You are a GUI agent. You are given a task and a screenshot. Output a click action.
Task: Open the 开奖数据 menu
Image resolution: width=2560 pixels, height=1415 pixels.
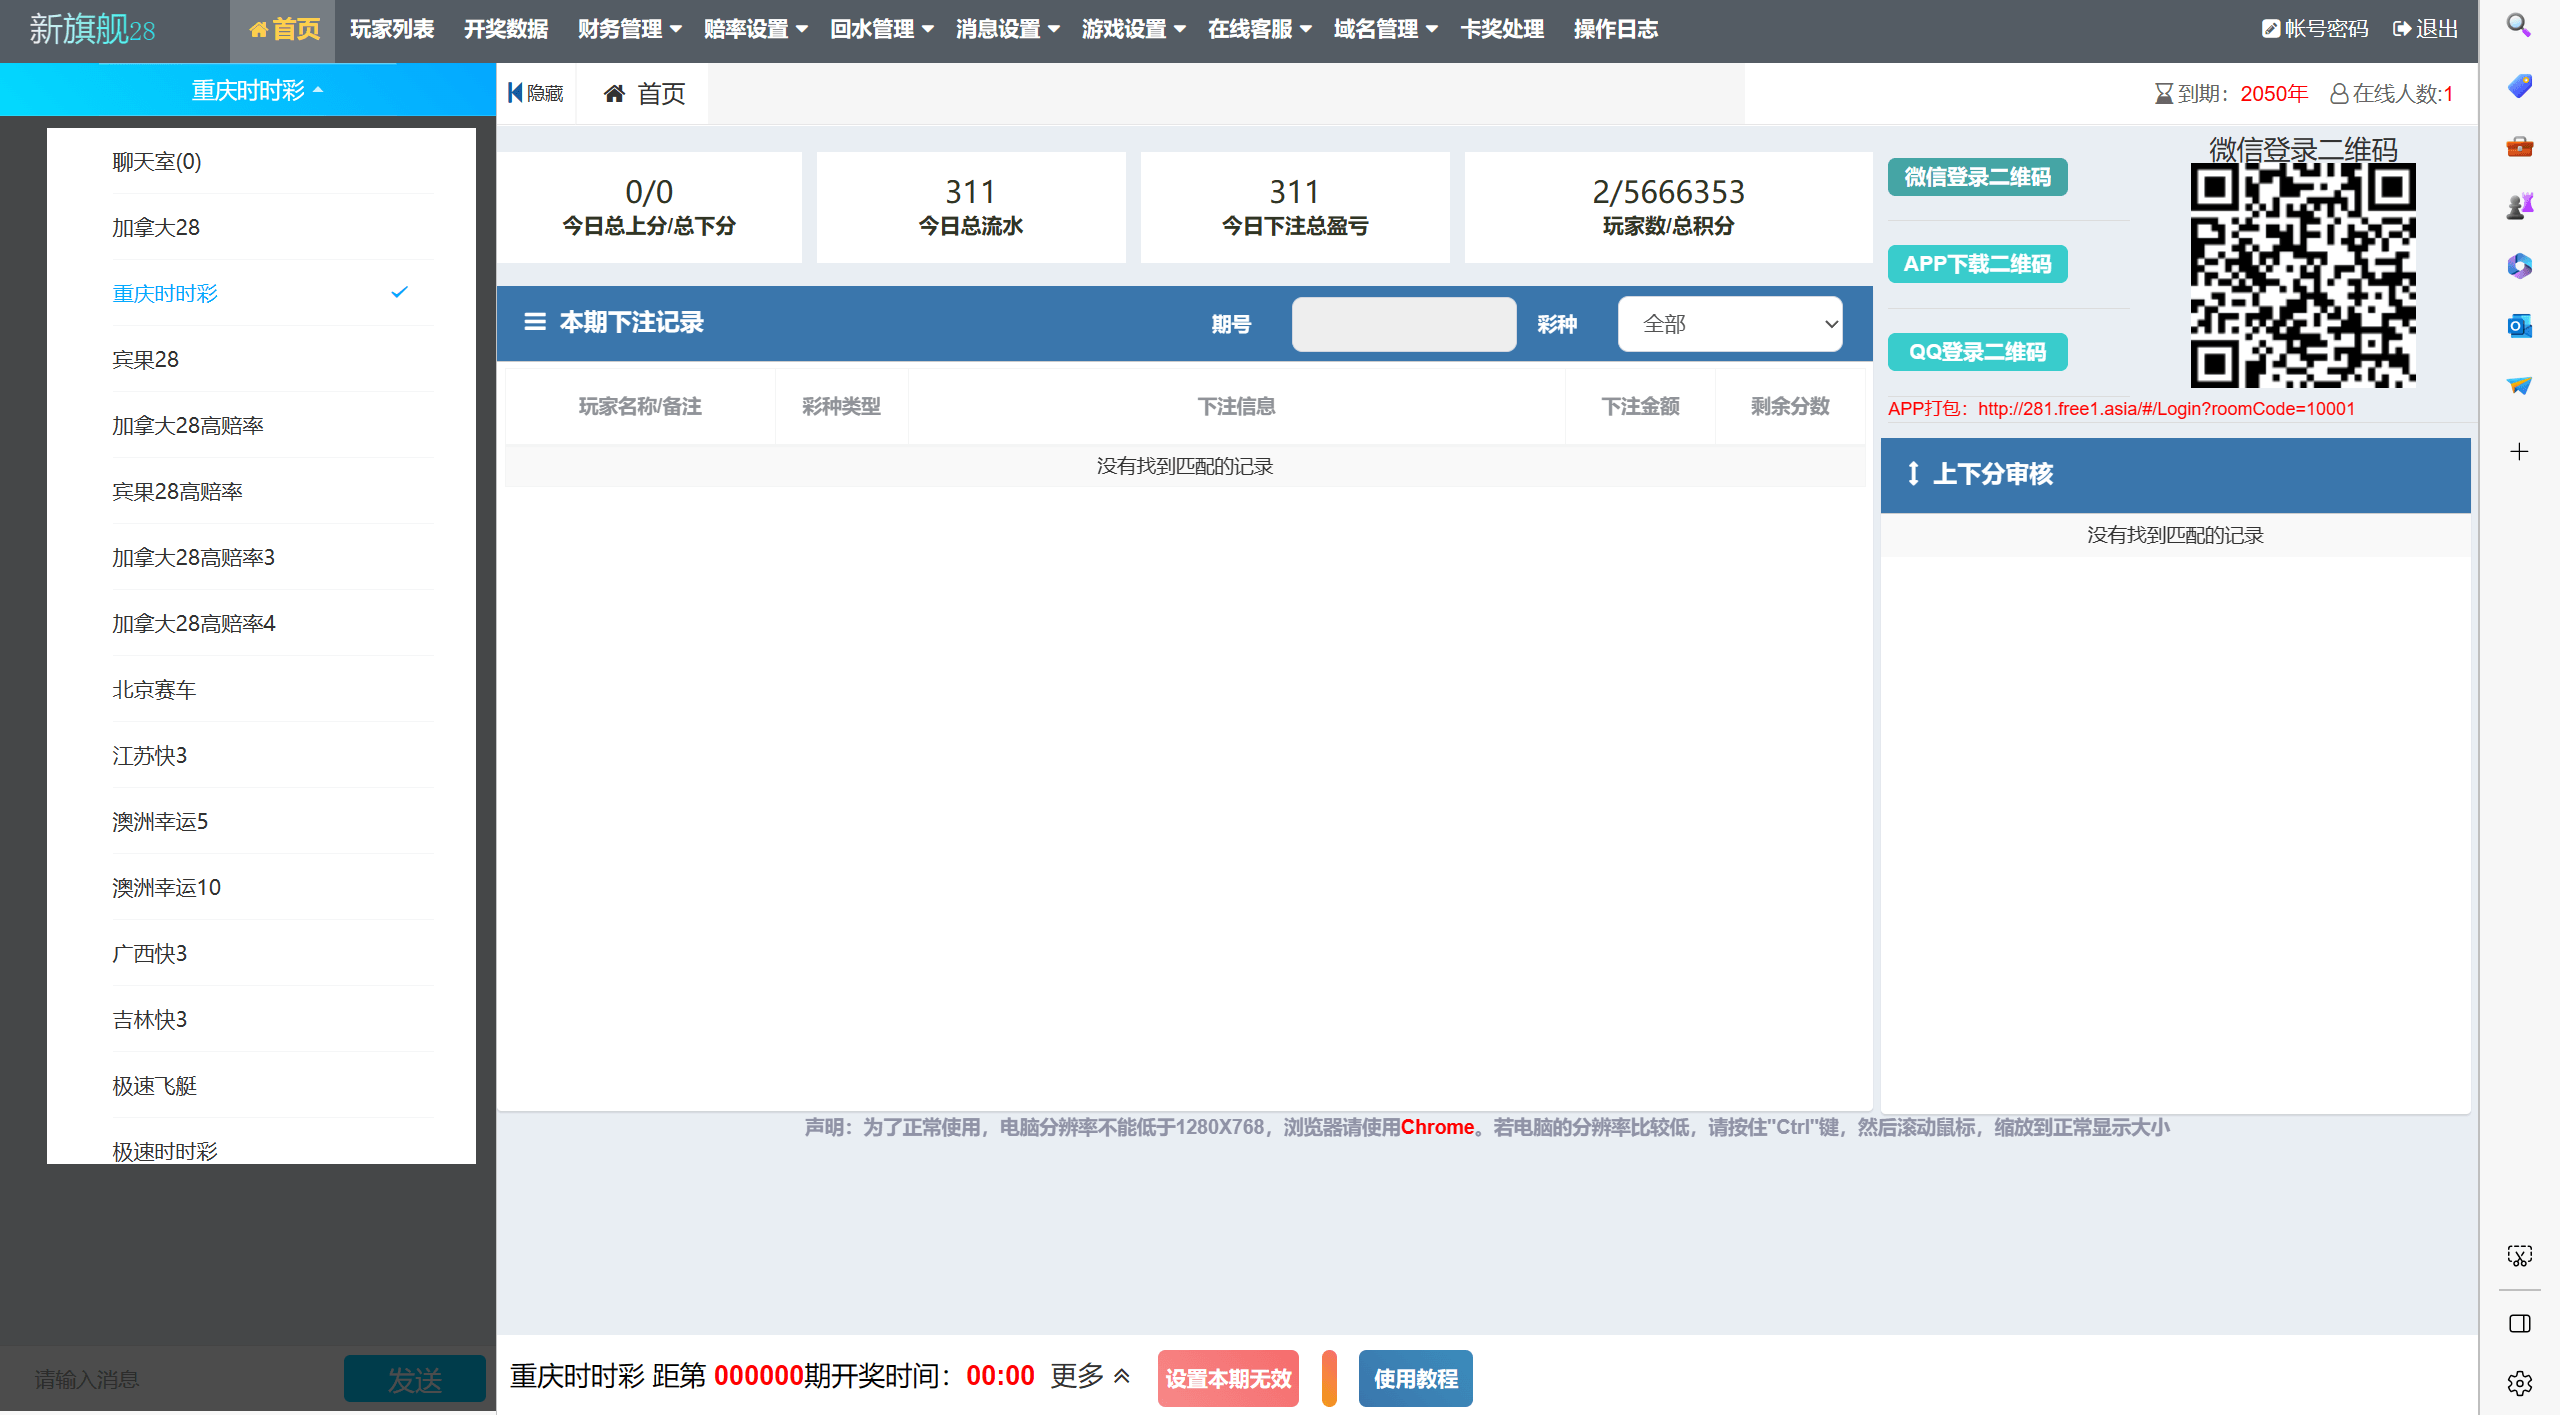(506, 29)
